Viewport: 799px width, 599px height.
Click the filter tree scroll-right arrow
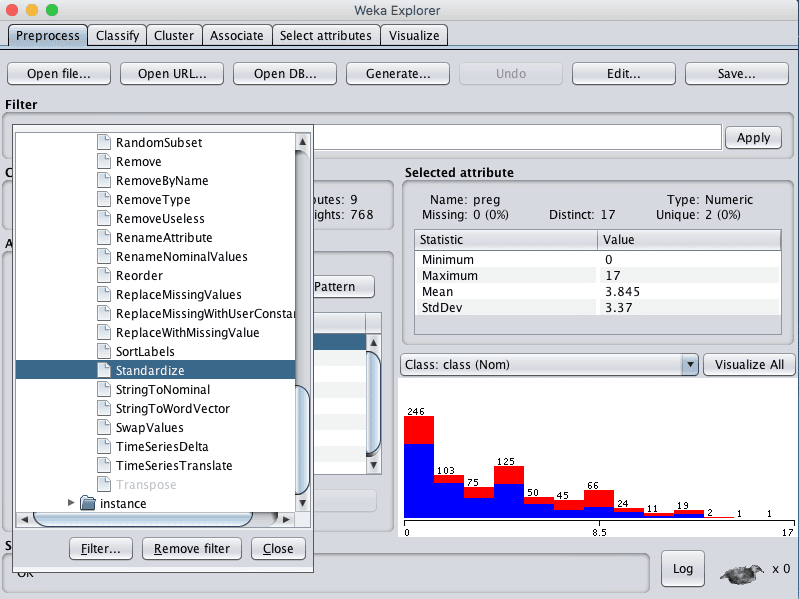pos(286,520)
